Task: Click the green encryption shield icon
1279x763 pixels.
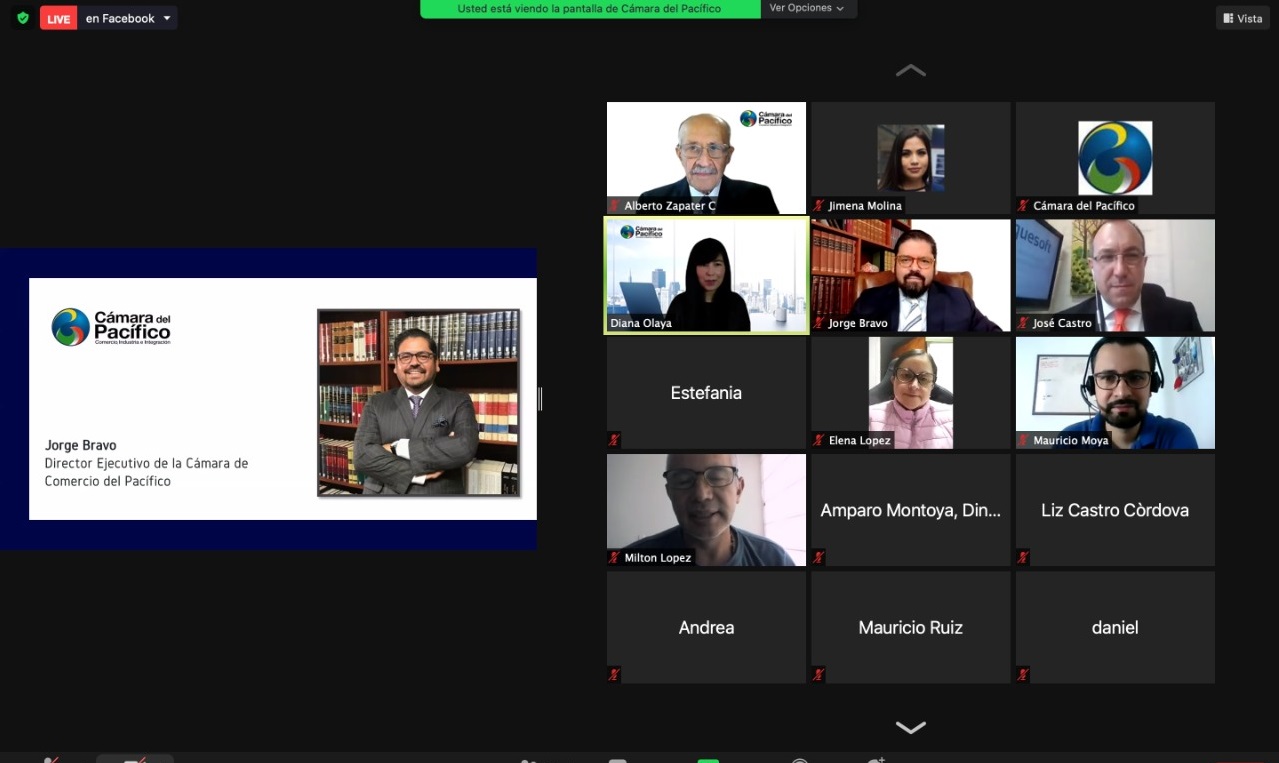Action: 22,18
